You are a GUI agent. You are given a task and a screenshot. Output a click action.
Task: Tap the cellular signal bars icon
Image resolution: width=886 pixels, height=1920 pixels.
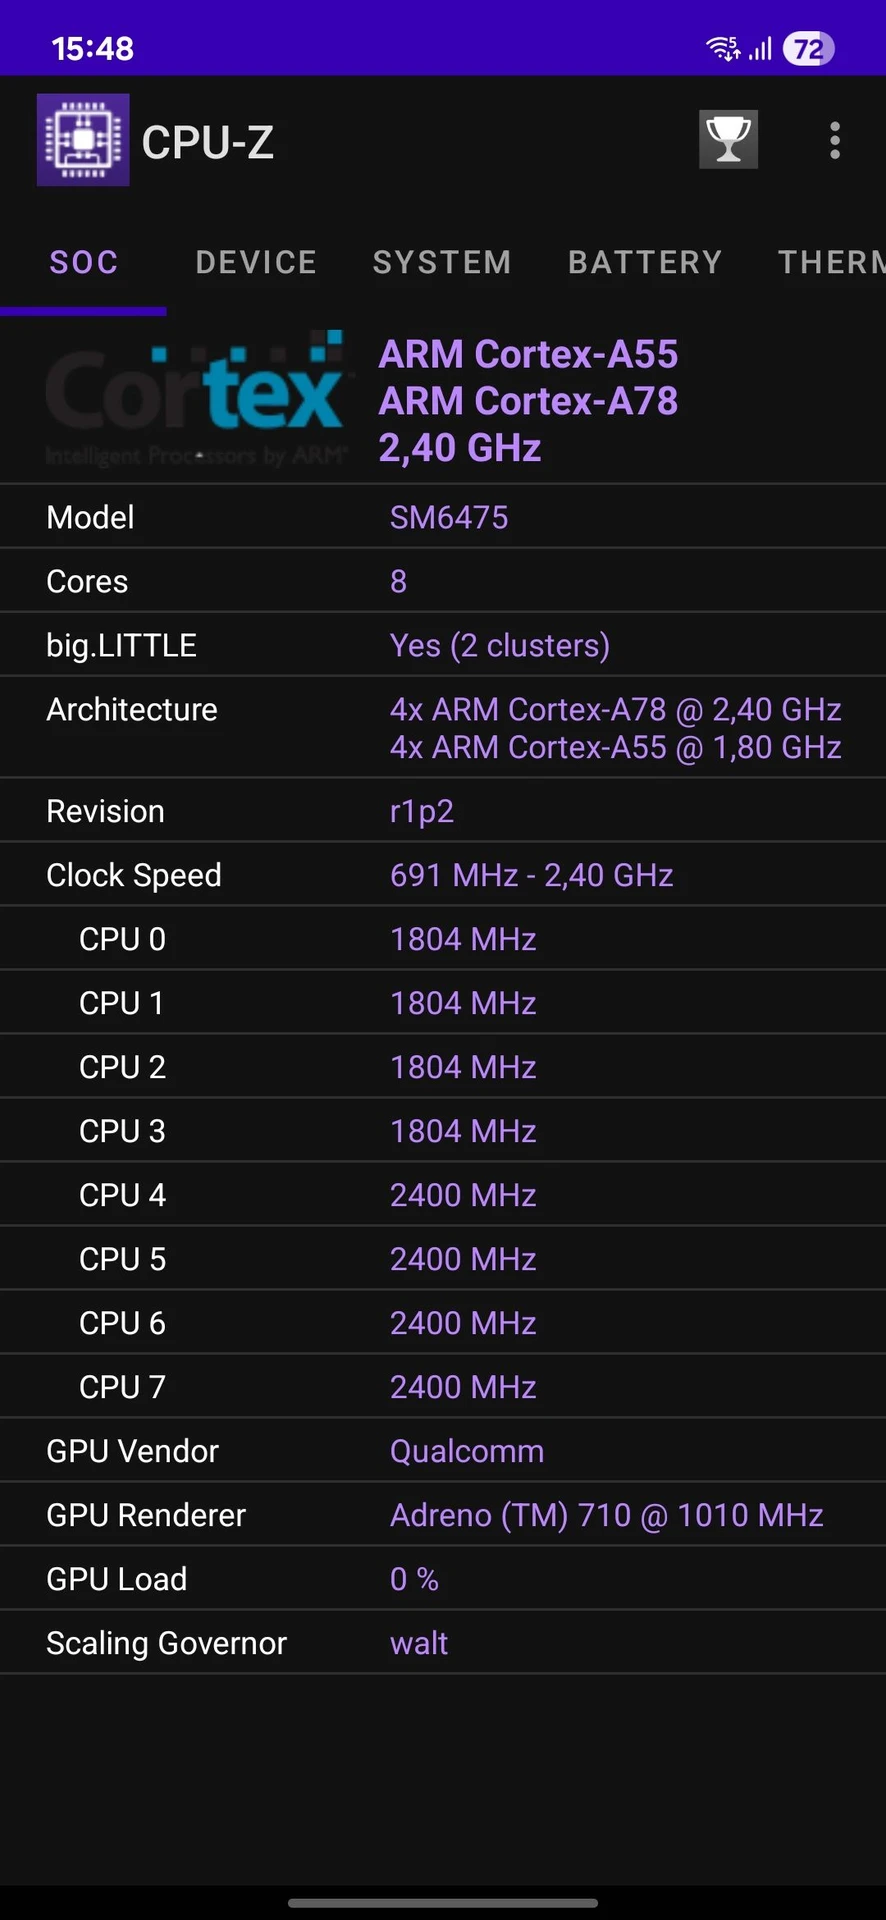(761, 48)
